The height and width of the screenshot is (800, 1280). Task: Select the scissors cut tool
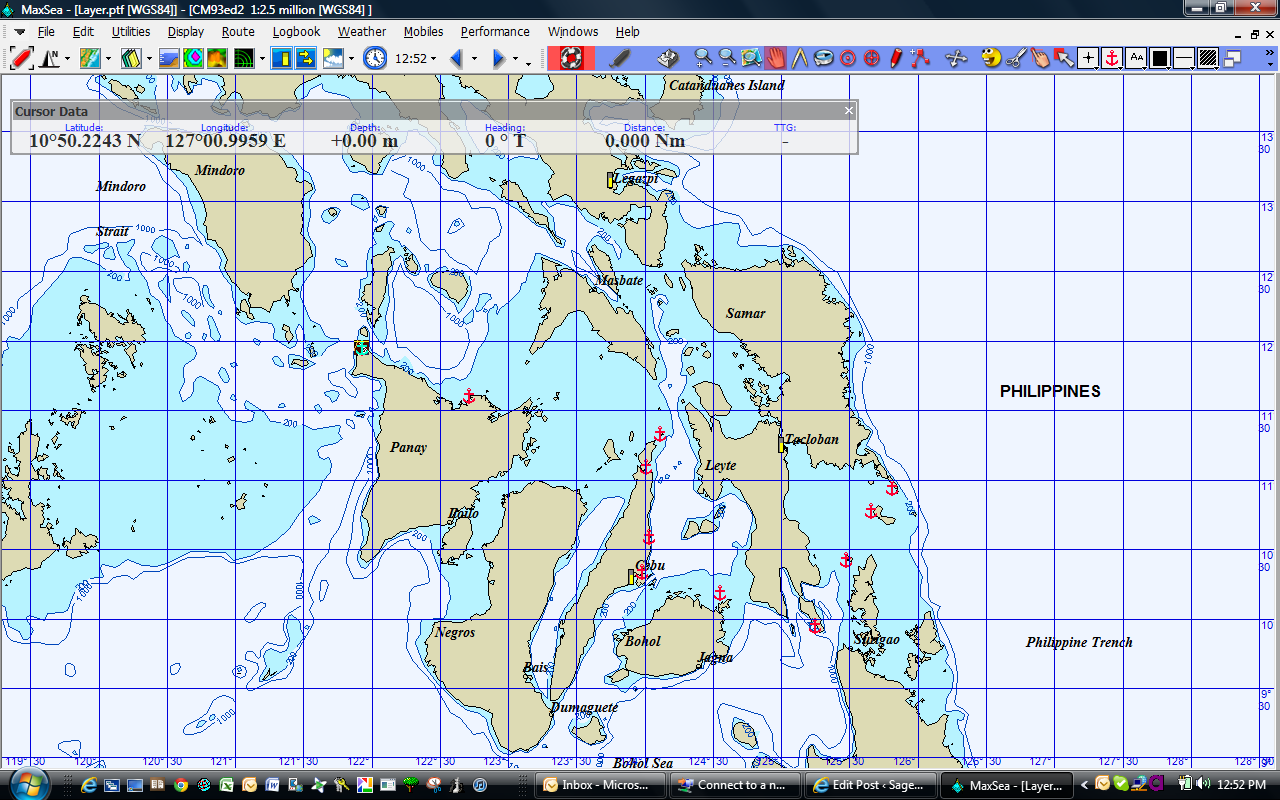(1015, 58)
